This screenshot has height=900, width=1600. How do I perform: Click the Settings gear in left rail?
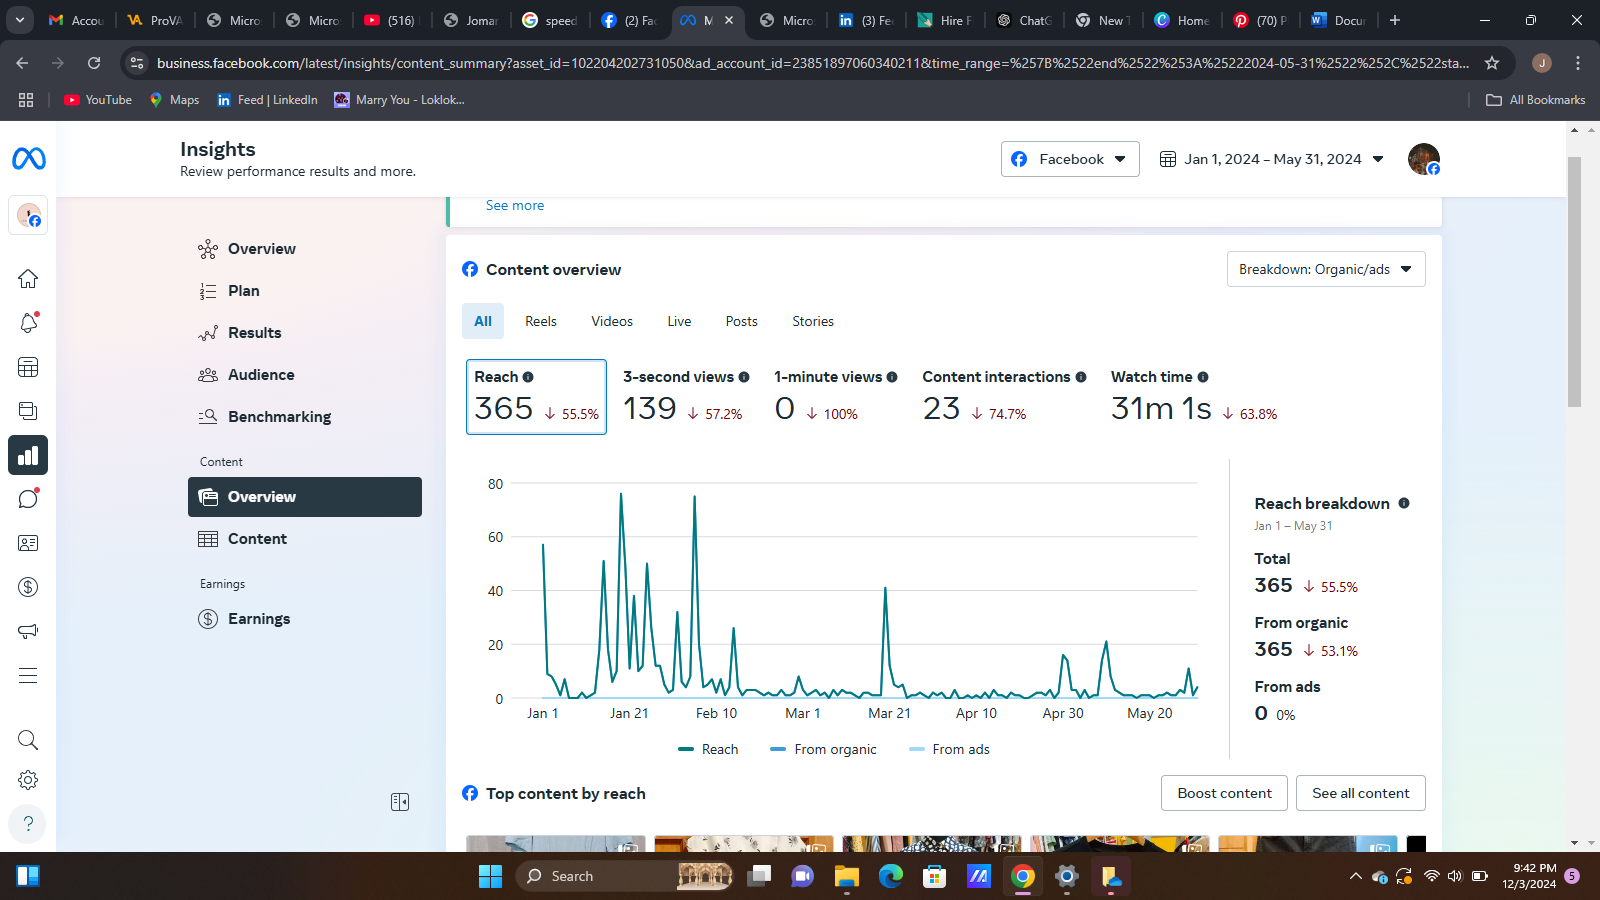tap(28, 780)
